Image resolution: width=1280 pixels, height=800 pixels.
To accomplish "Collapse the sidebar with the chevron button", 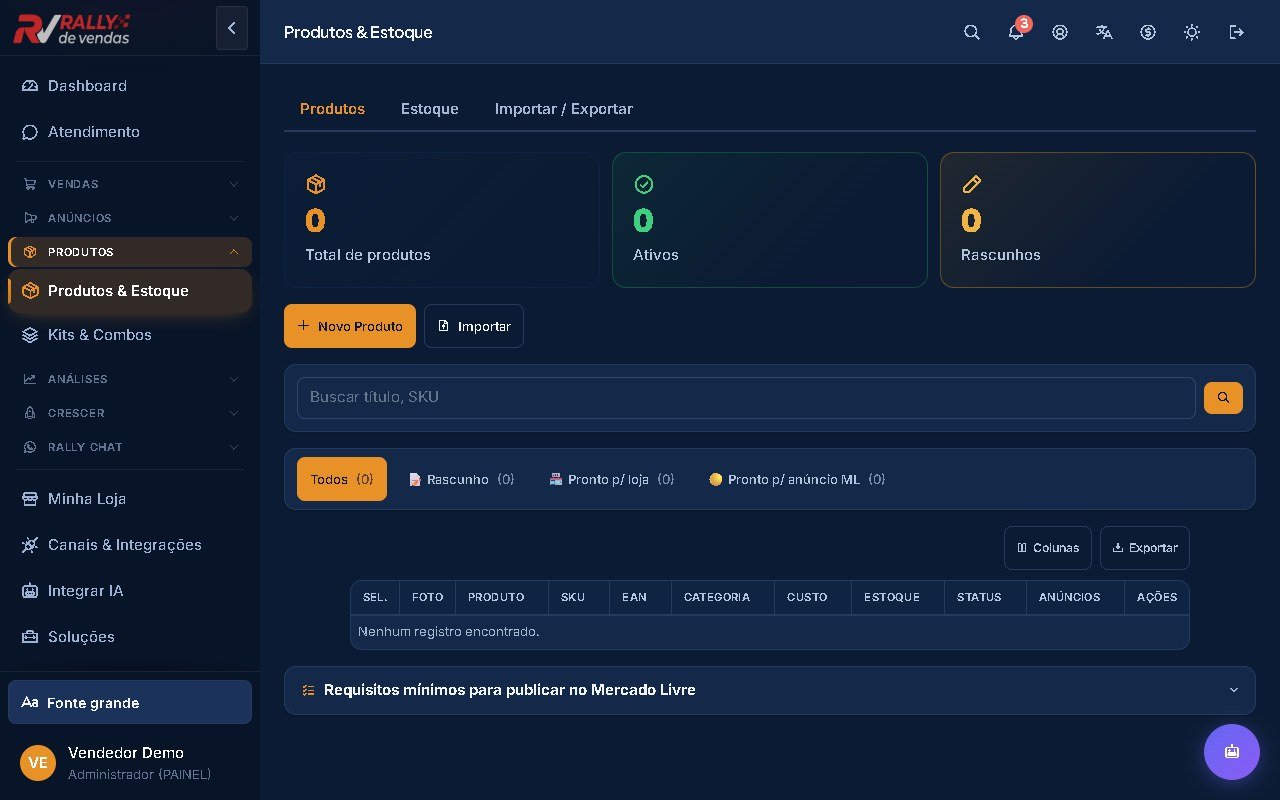I will point(232,28).
